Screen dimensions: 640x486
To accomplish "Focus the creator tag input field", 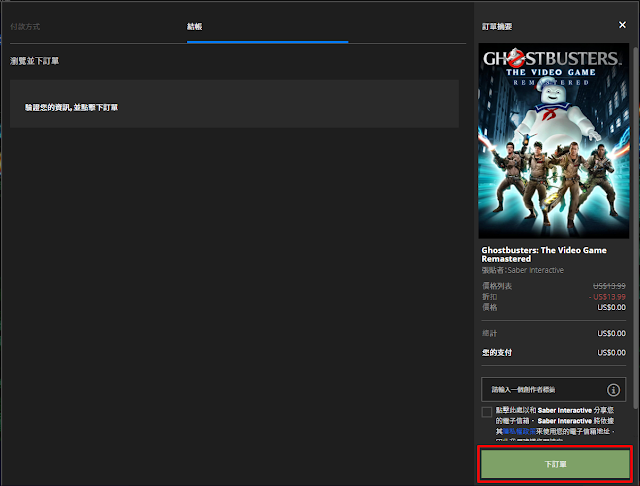I will click(553, 390).
